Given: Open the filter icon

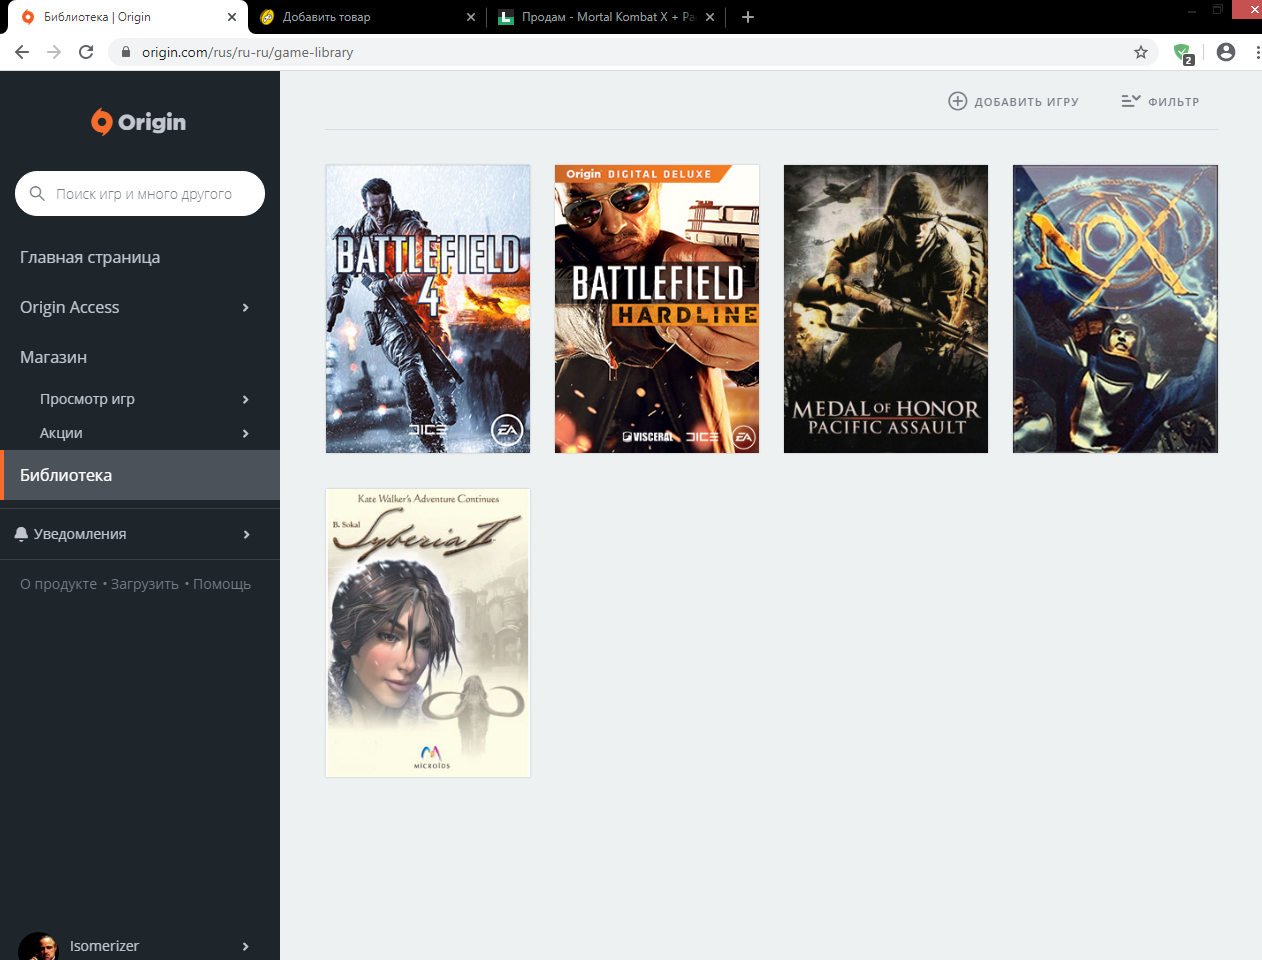Looking at the screenshot, I should (1130, 101).
